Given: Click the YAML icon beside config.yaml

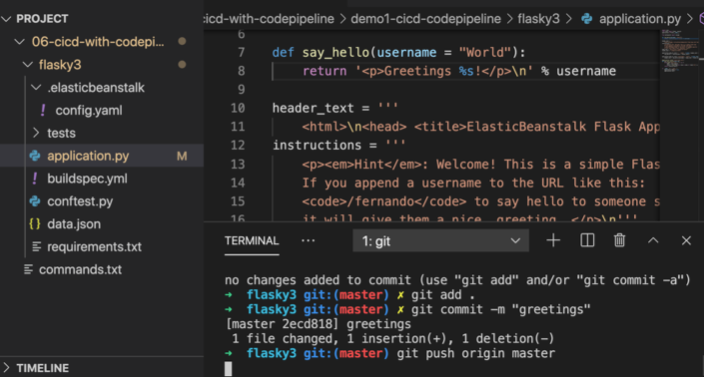Looking at the screenshot, I should click(x=43, y=110).
